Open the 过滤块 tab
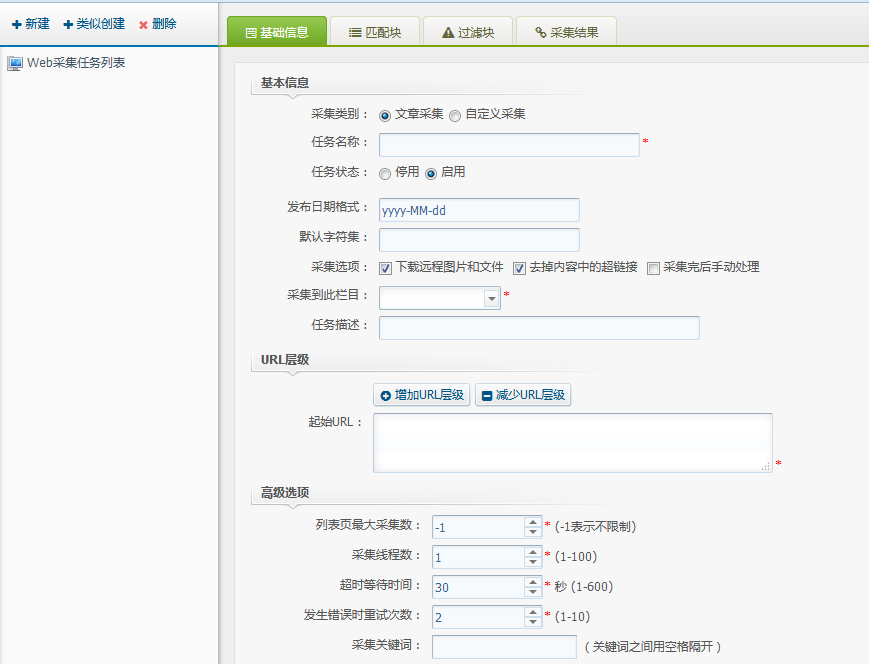The image size is (869, 664). pos(468,32)
